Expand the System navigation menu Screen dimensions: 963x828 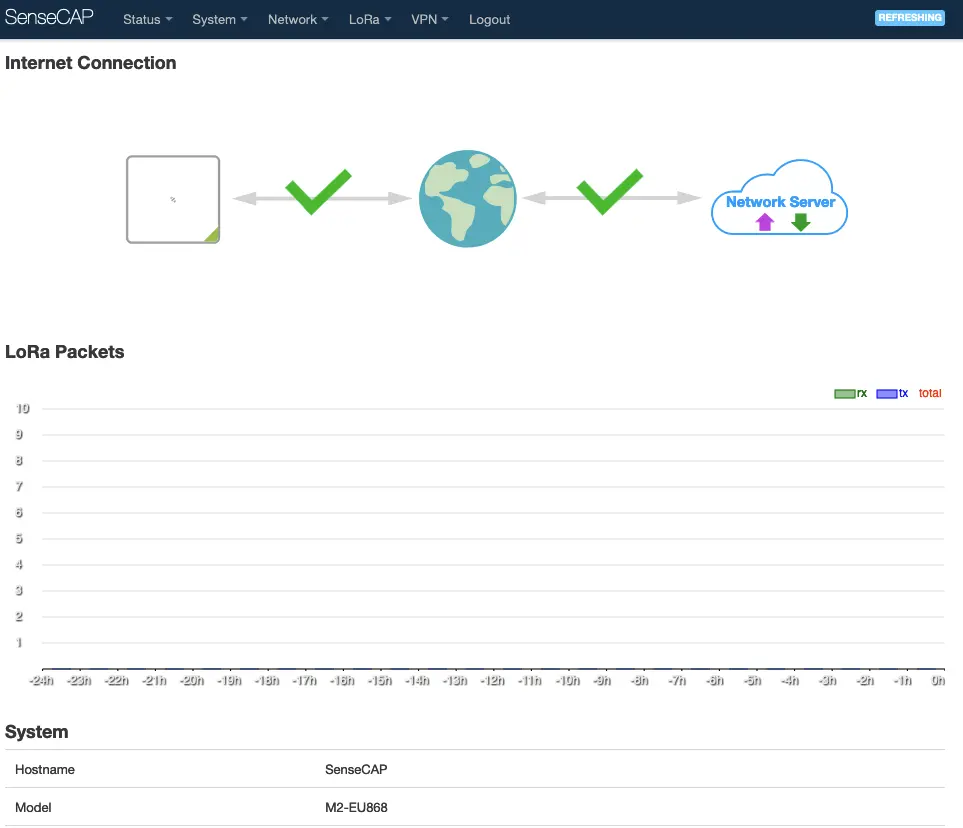(220, 20)
